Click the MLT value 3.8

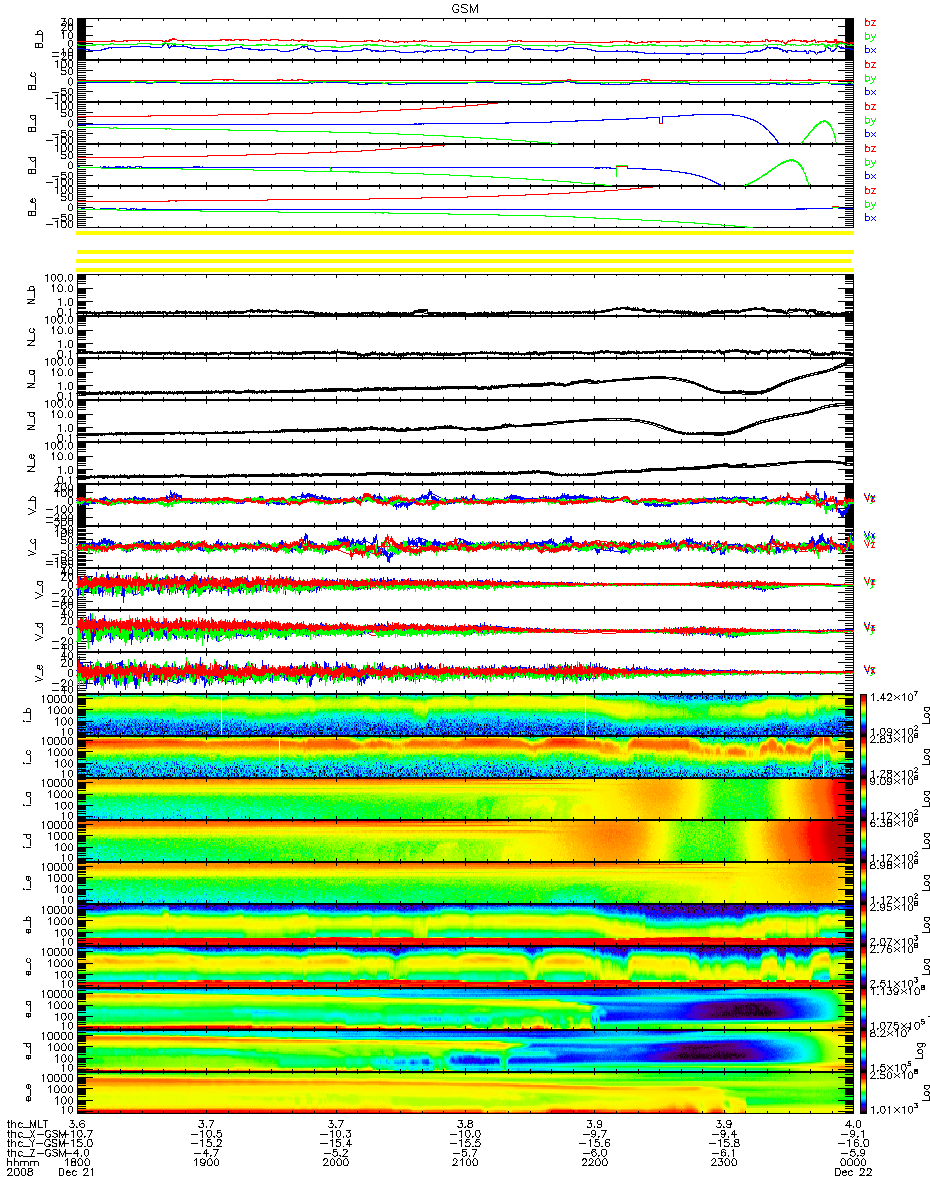click(465, 1123)
